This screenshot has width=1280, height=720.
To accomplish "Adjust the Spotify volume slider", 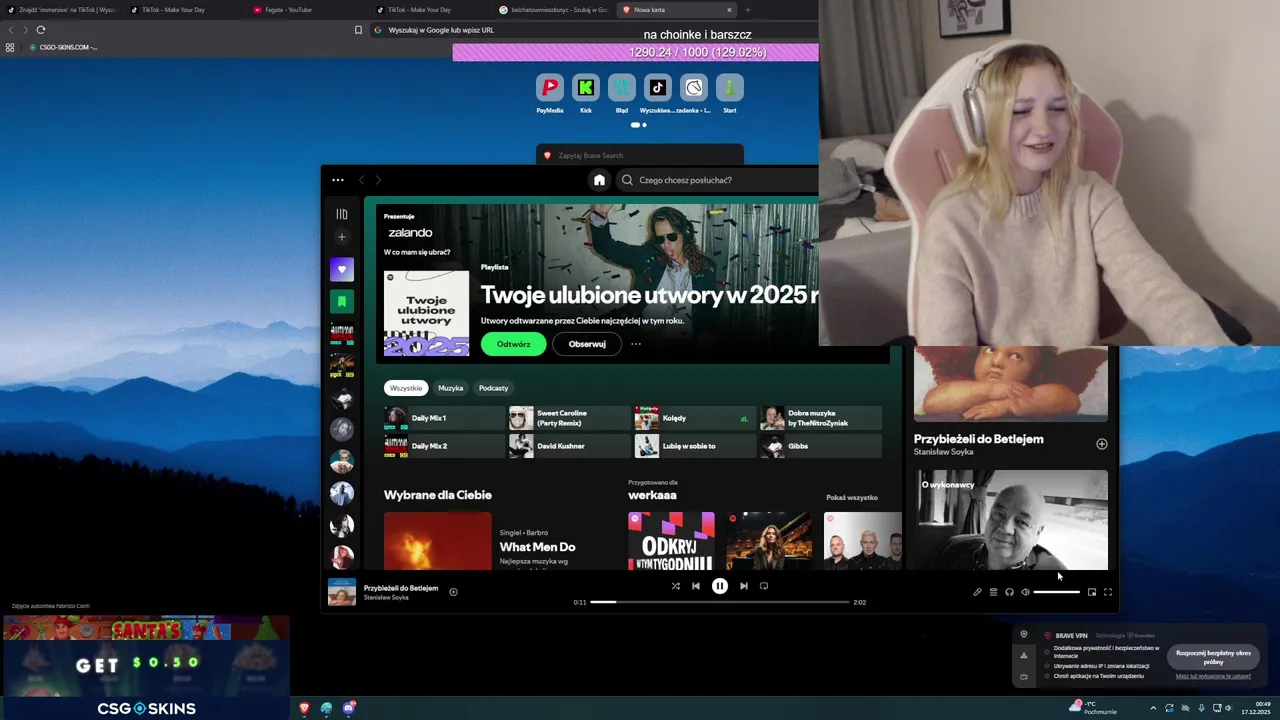I will 1057,592.
